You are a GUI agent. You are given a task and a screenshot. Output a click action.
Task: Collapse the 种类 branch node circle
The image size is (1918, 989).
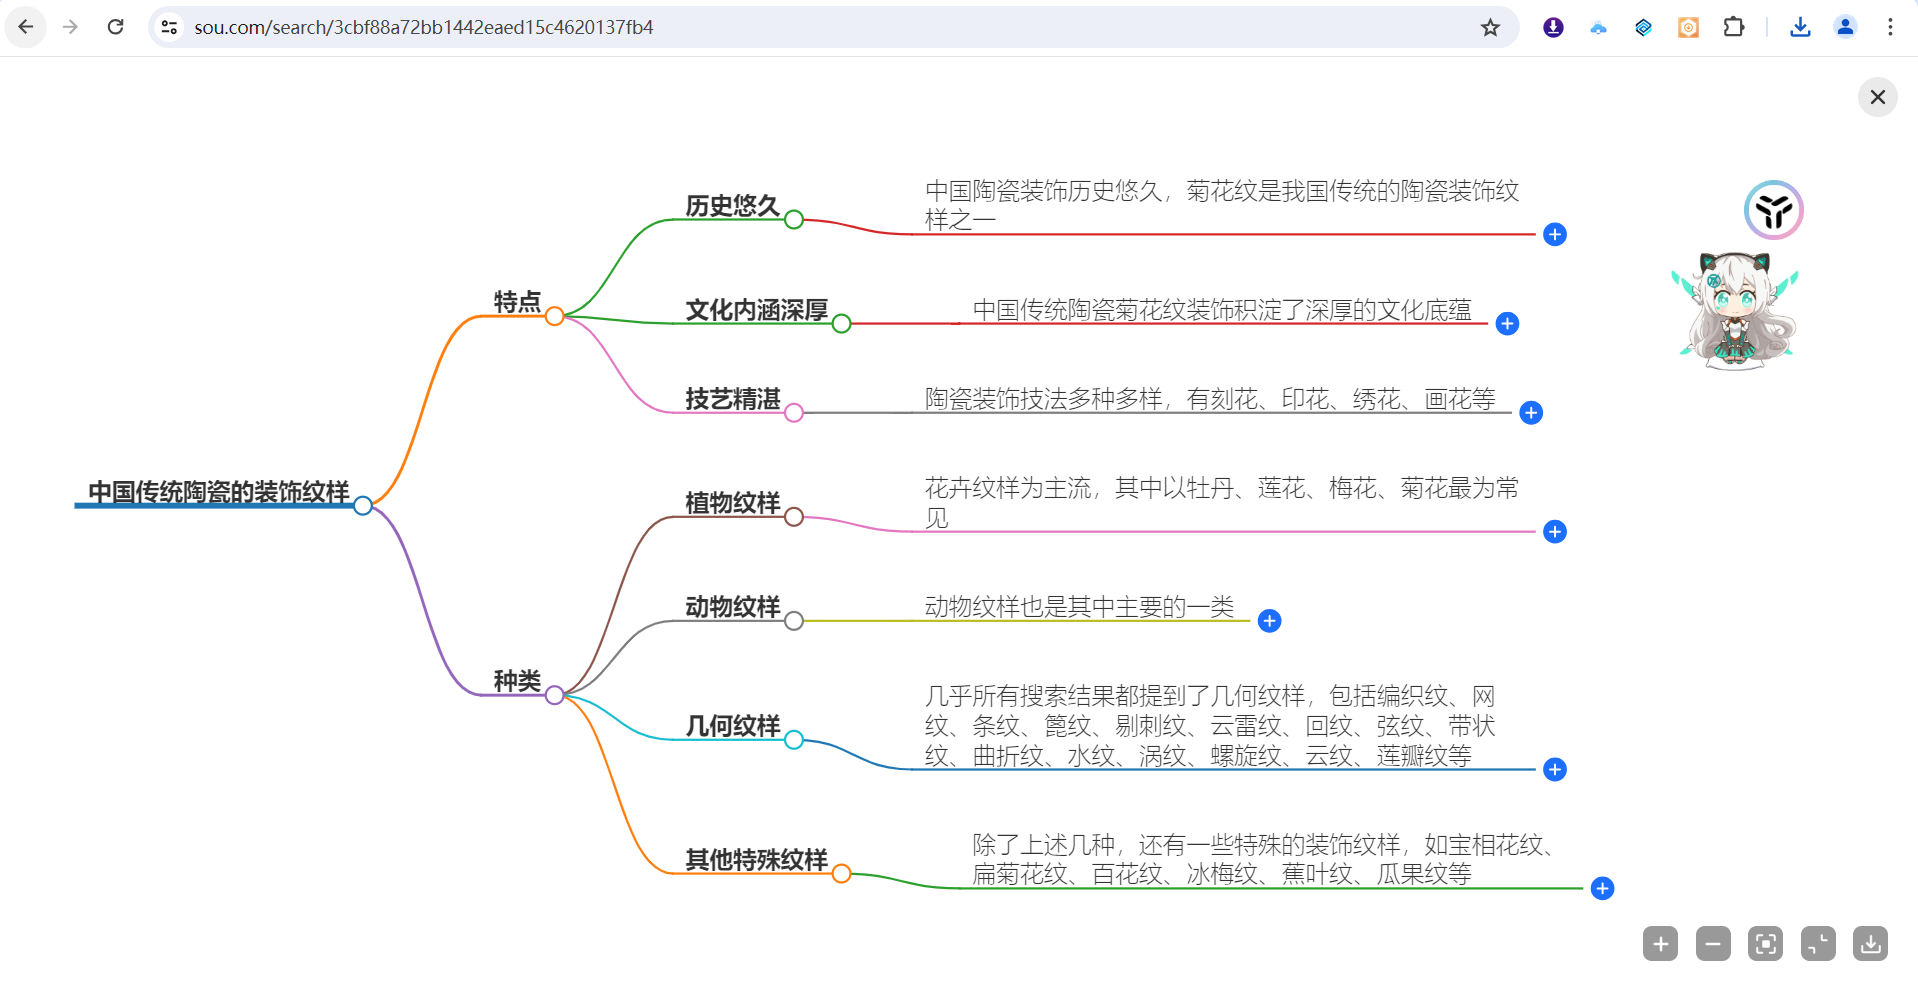tap(555, 695)
